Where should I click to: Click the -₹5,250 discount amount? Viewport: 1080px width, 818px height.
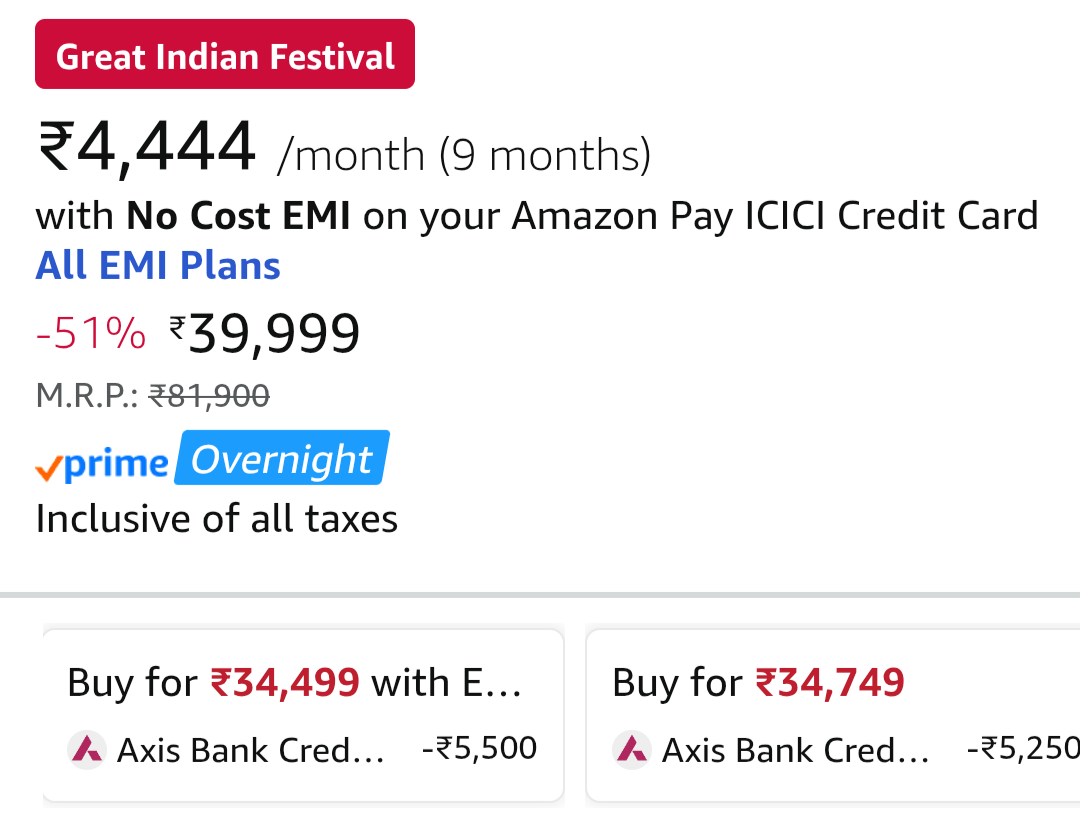pos(1022,748)
